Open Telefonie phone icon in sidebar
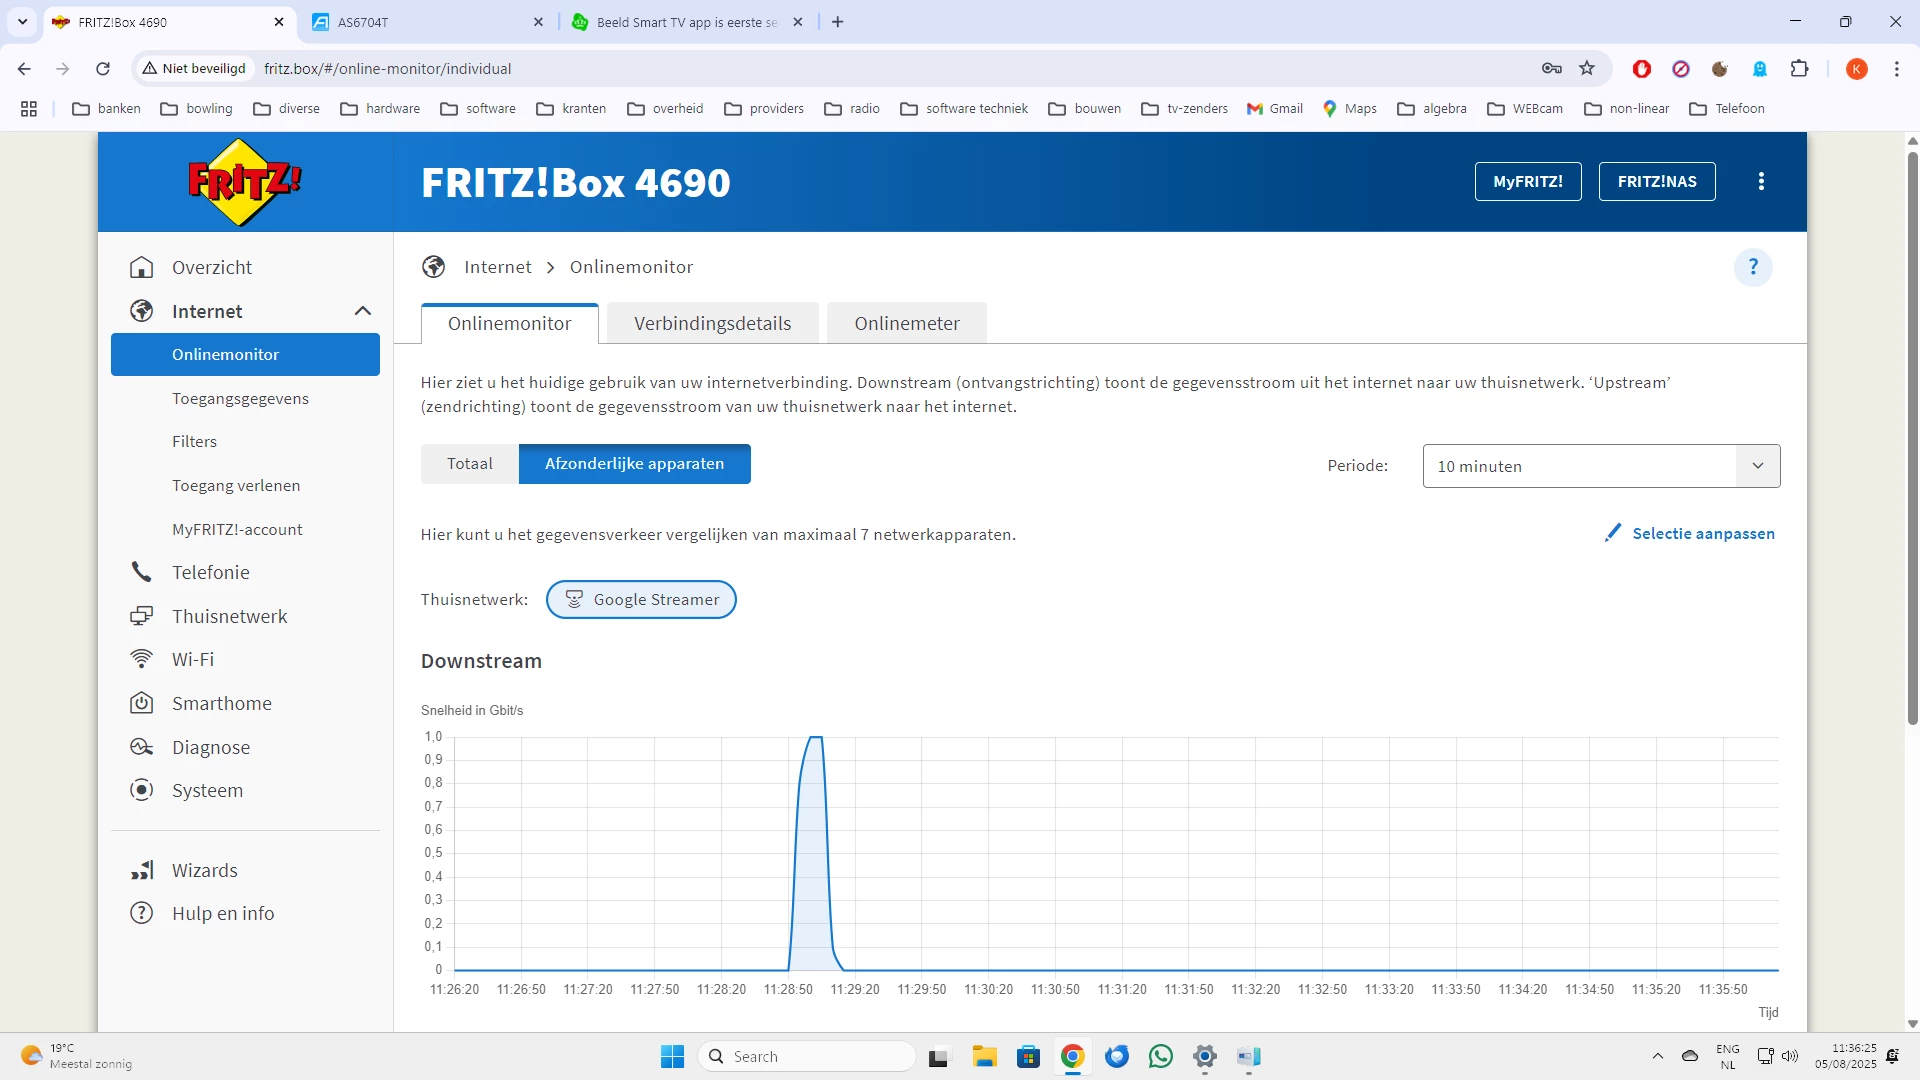 tap(142, 572)
